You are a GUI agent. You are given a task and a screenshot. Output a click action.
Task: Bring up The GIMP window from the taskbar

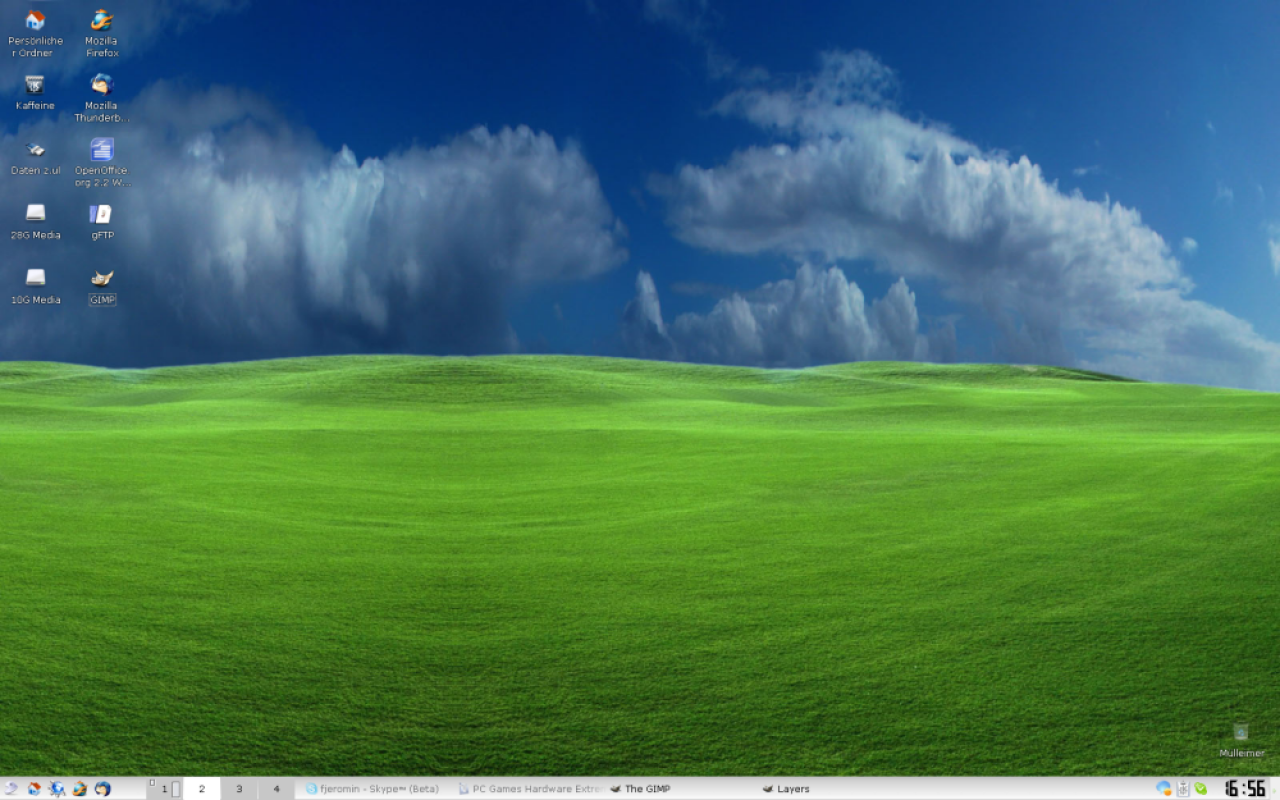(x=682, y=789)
